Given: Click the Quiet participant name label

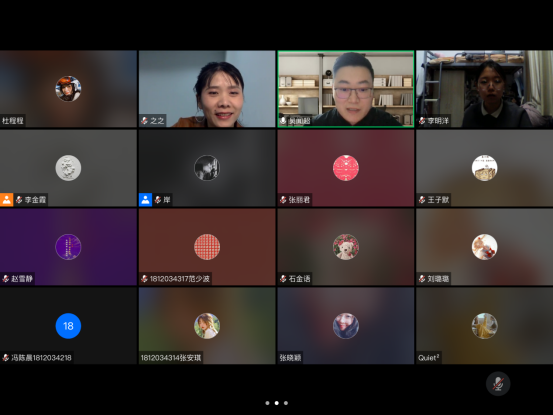Looking at the screenshot, I should point(429,358).
